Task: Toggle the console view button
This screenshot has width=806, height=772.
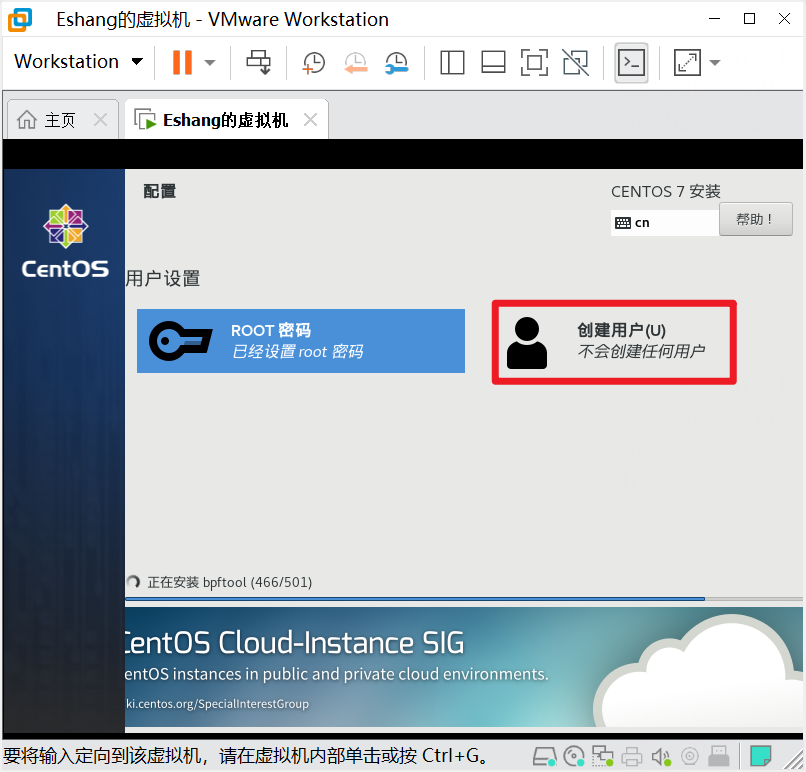Action: coord(631,63)
